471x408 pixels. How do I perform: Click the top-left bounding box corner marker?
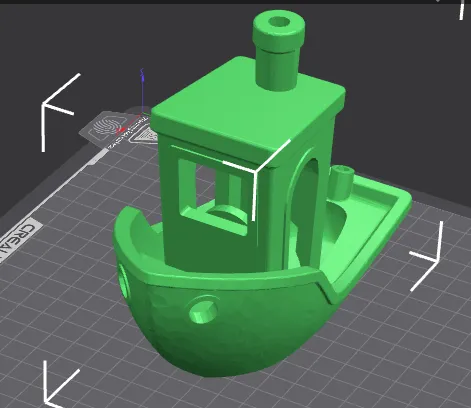click(58, 111)
